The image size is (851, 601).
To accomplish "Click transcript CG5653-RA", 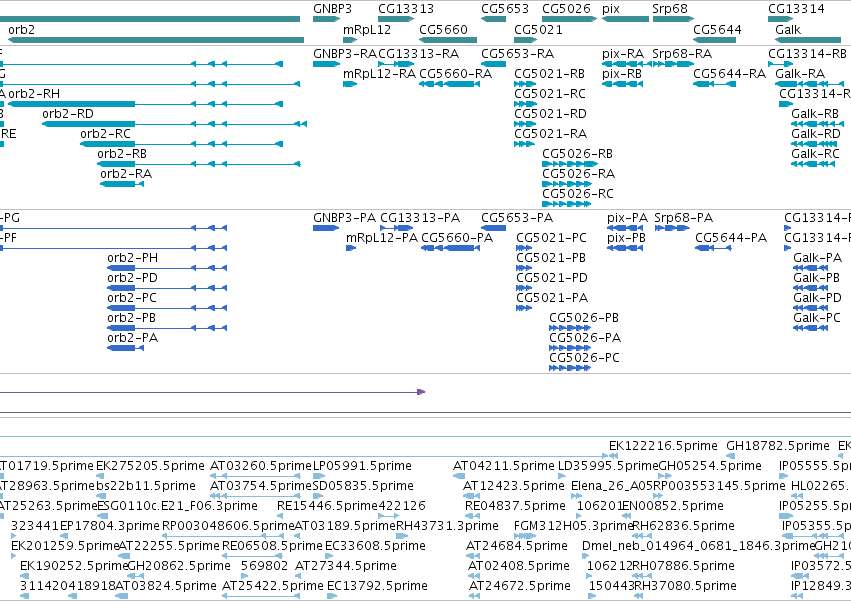I will click(517, 54).
